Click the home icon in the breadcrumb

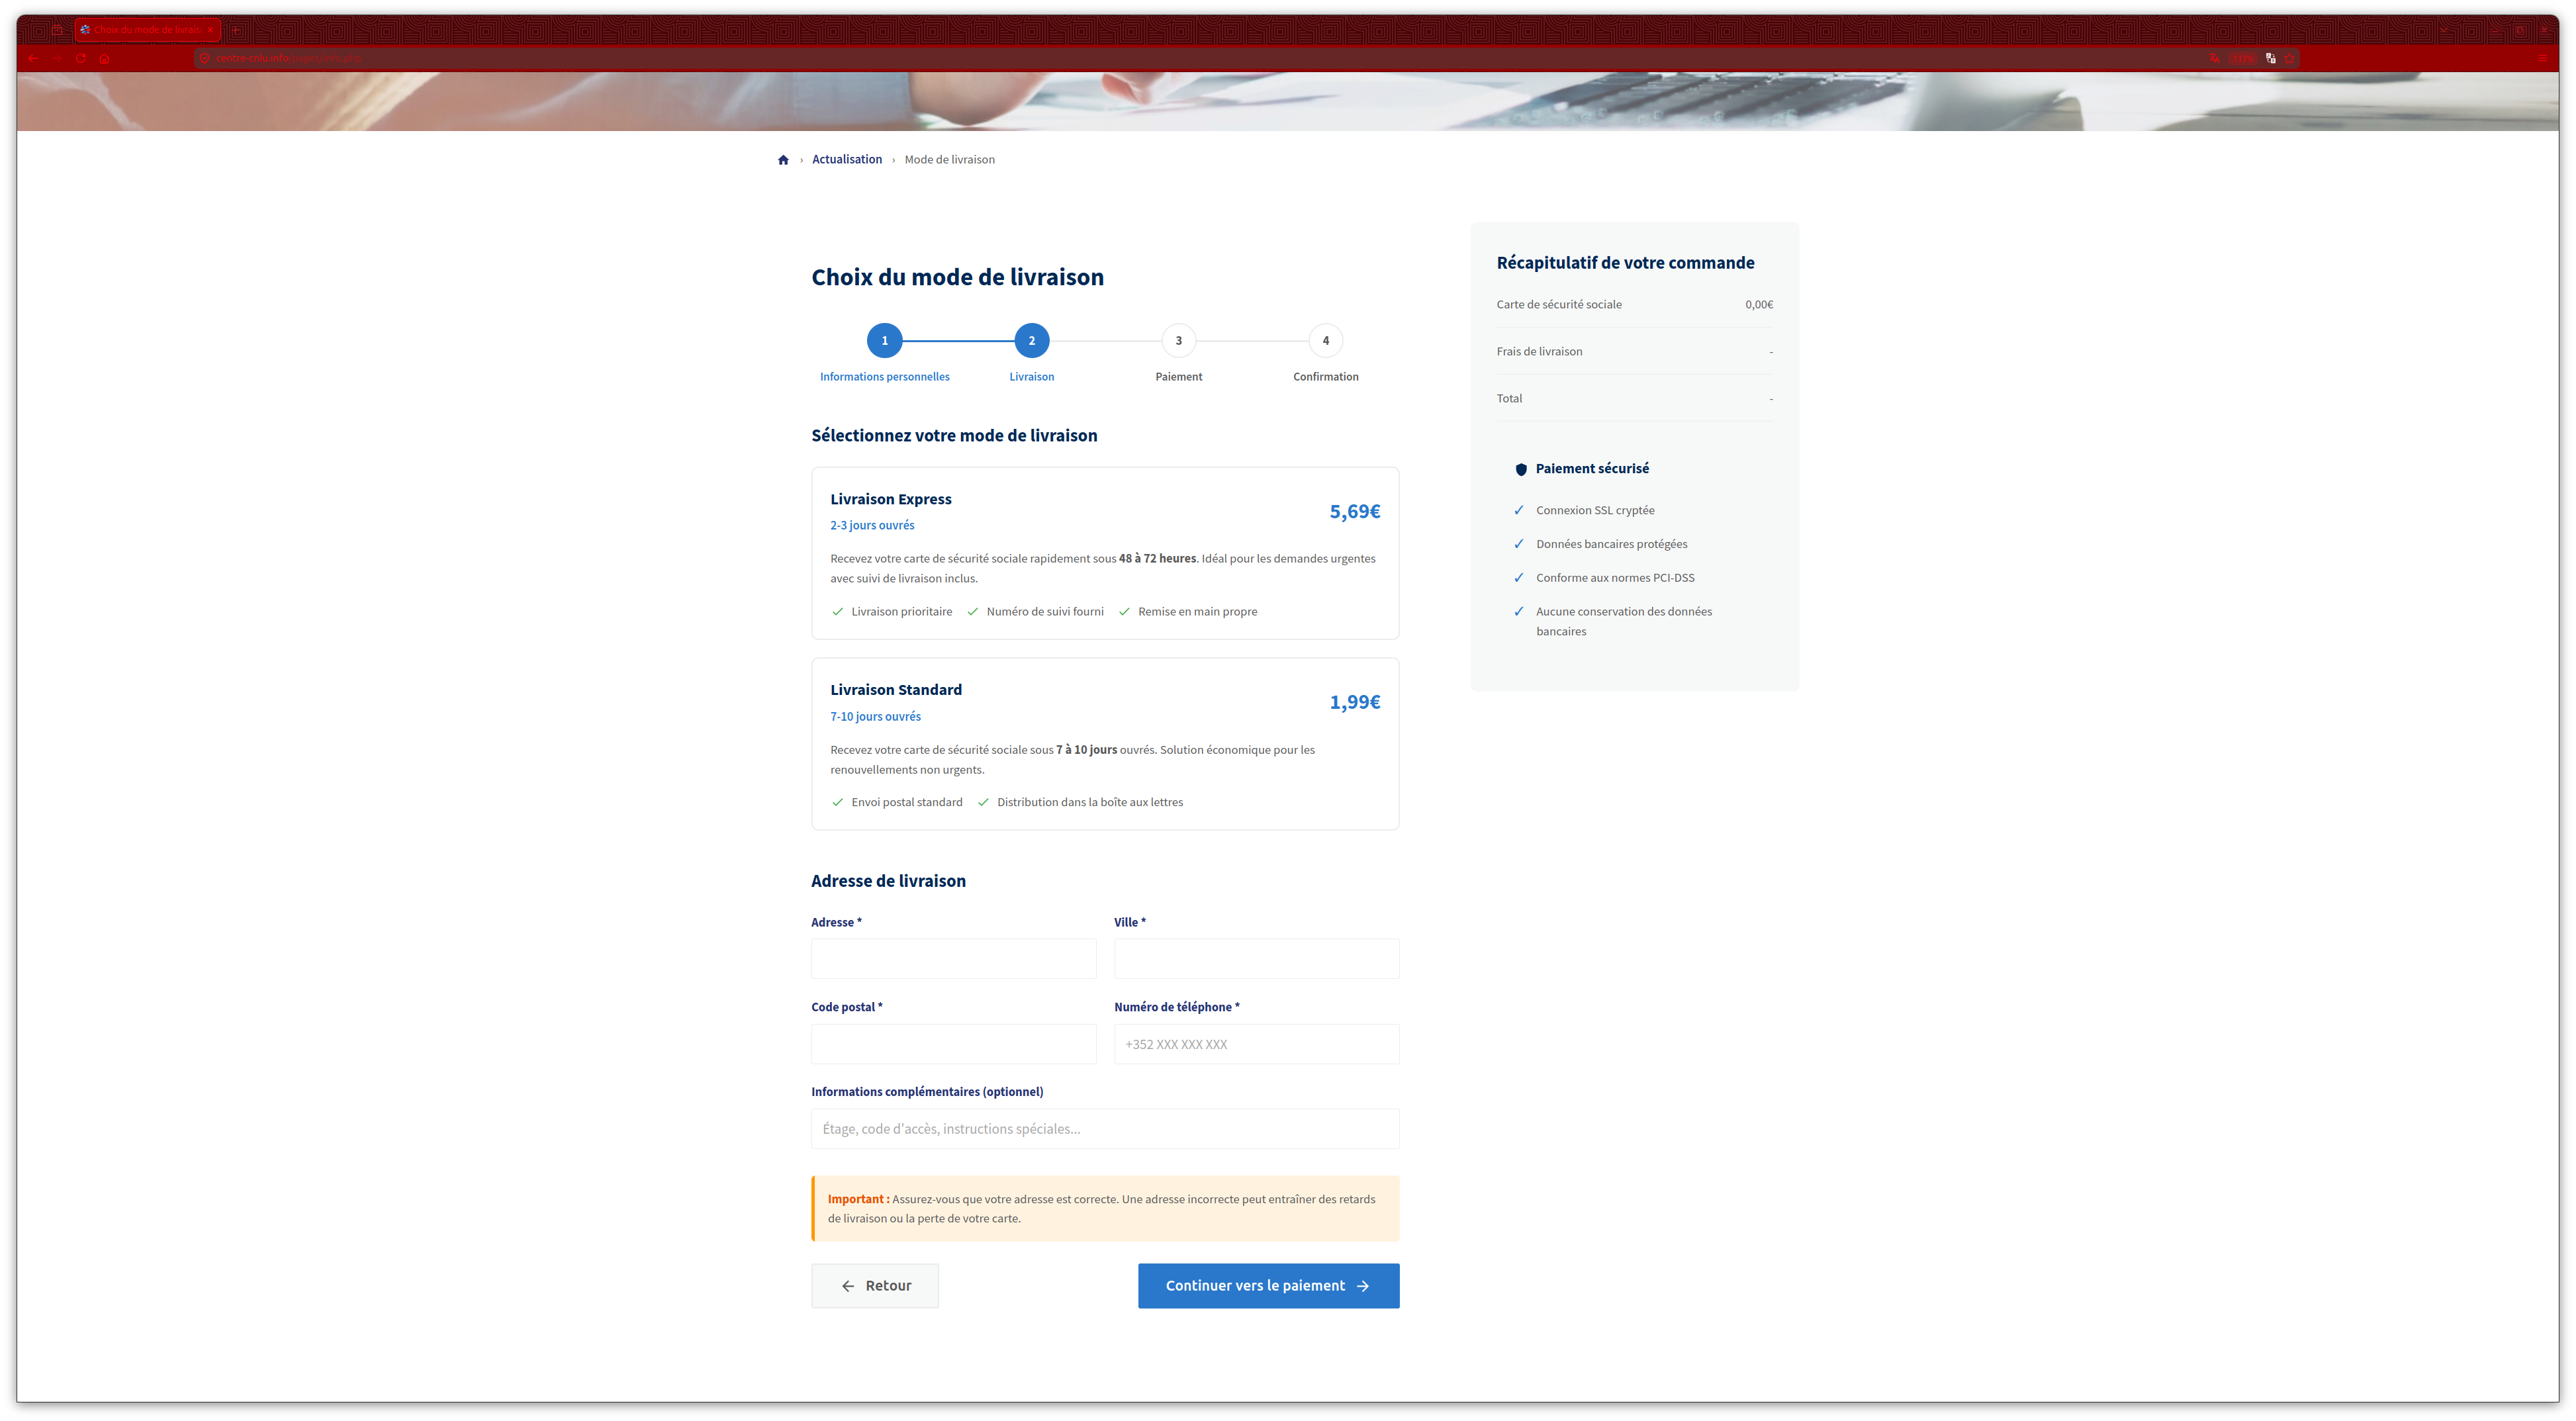point(783,160)
